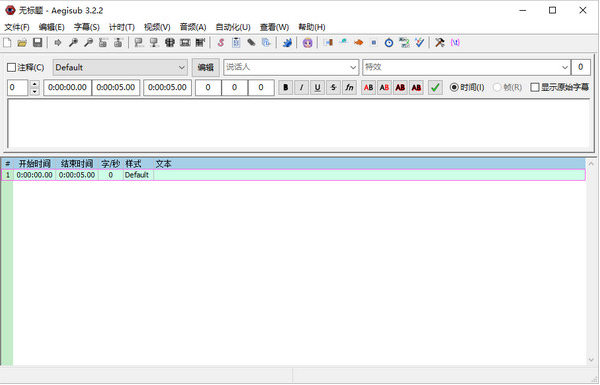Jump video to subtitle start icon
The image size is (600, 385).
coord(103,42)
